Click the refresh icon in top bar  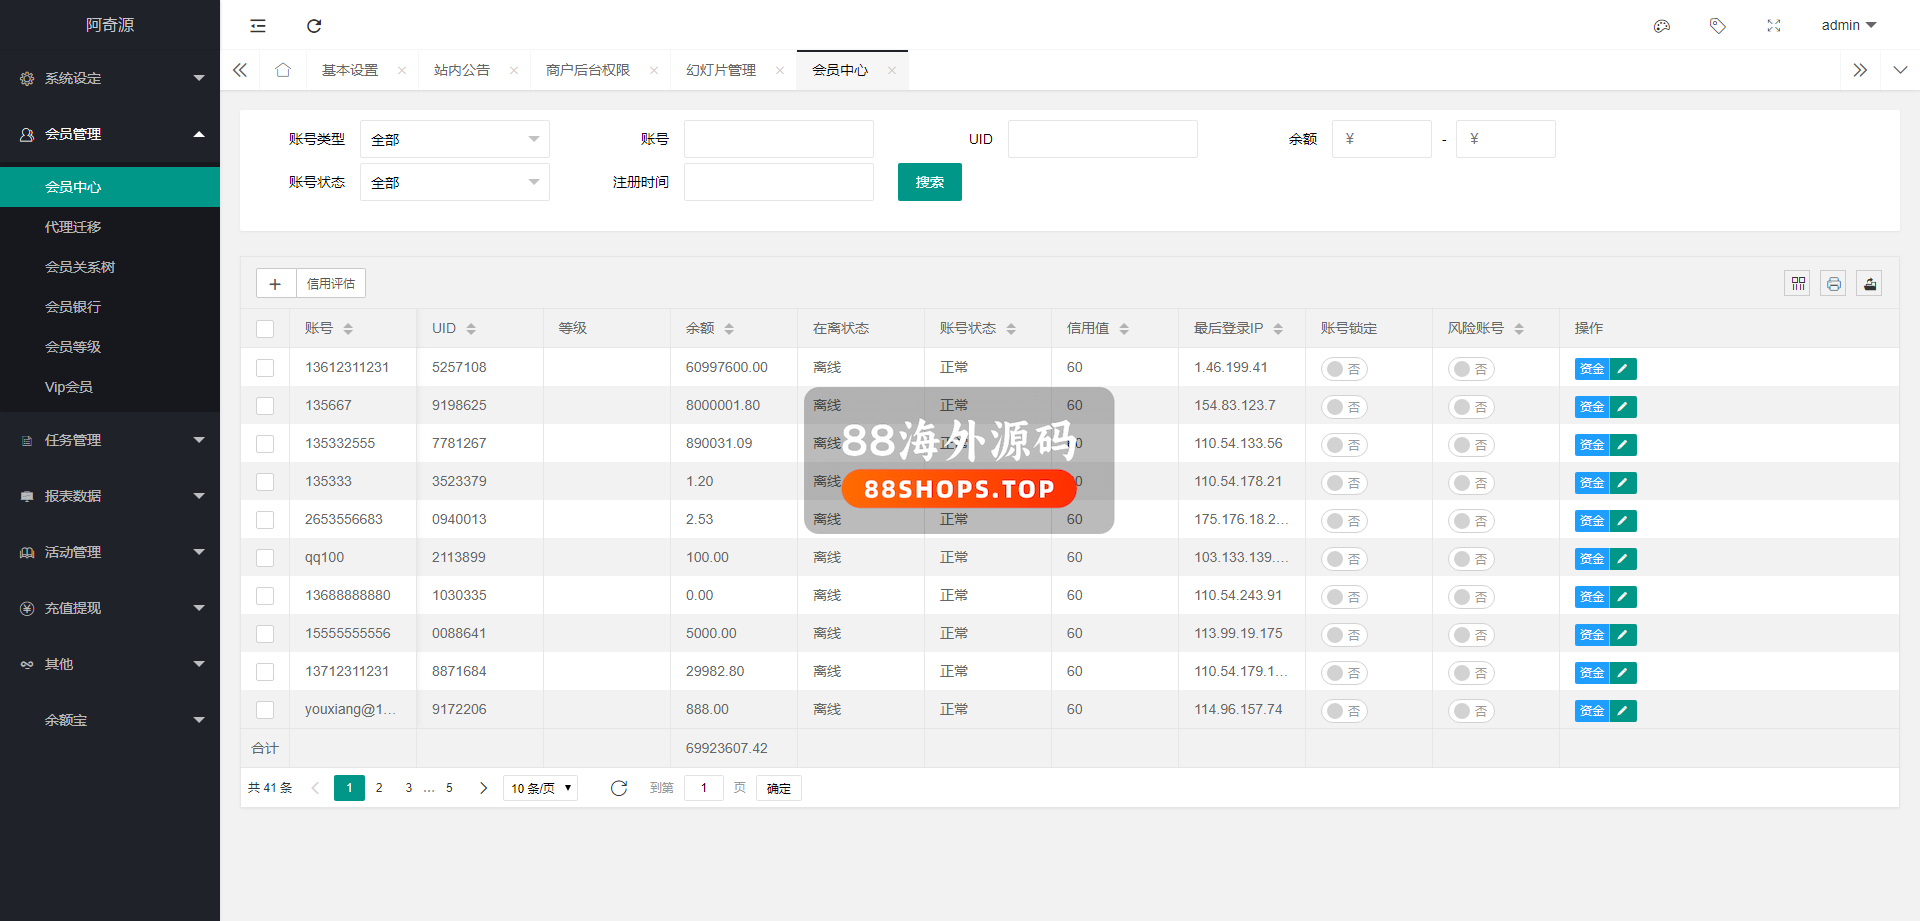314,26
